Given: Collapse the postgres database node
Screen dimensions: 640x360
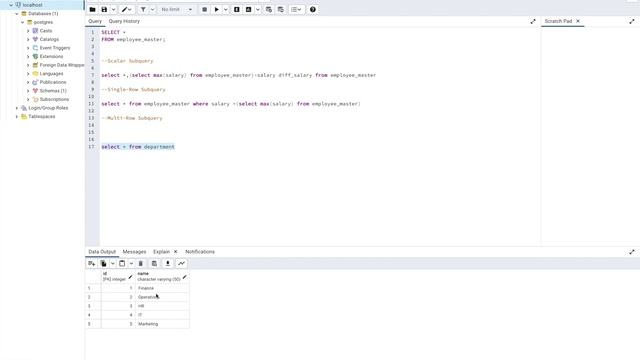Looking at the screenshot, I should (x=22, y=22).
